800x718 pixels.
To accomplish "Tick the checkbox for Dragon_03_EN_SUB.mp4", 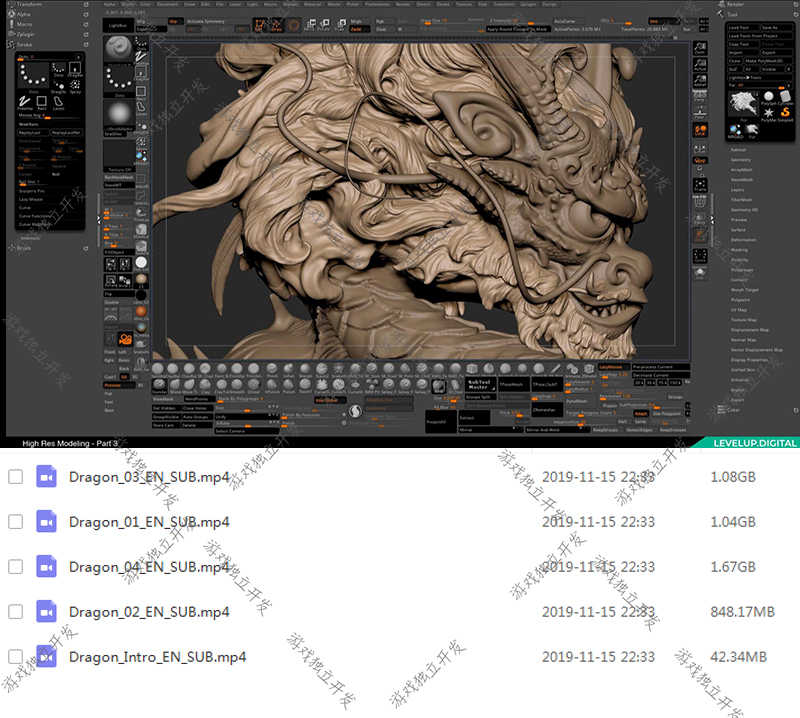I will coord(15,477).
